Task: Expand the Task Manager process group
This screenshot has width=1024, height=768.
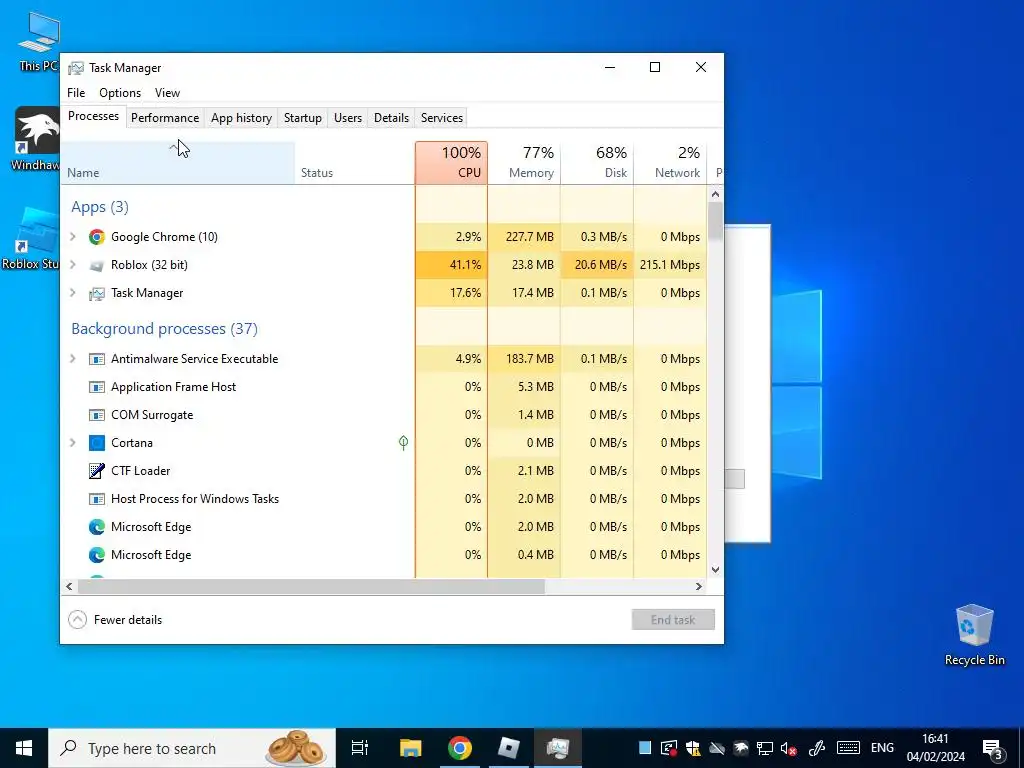Action: click(73, 293)
